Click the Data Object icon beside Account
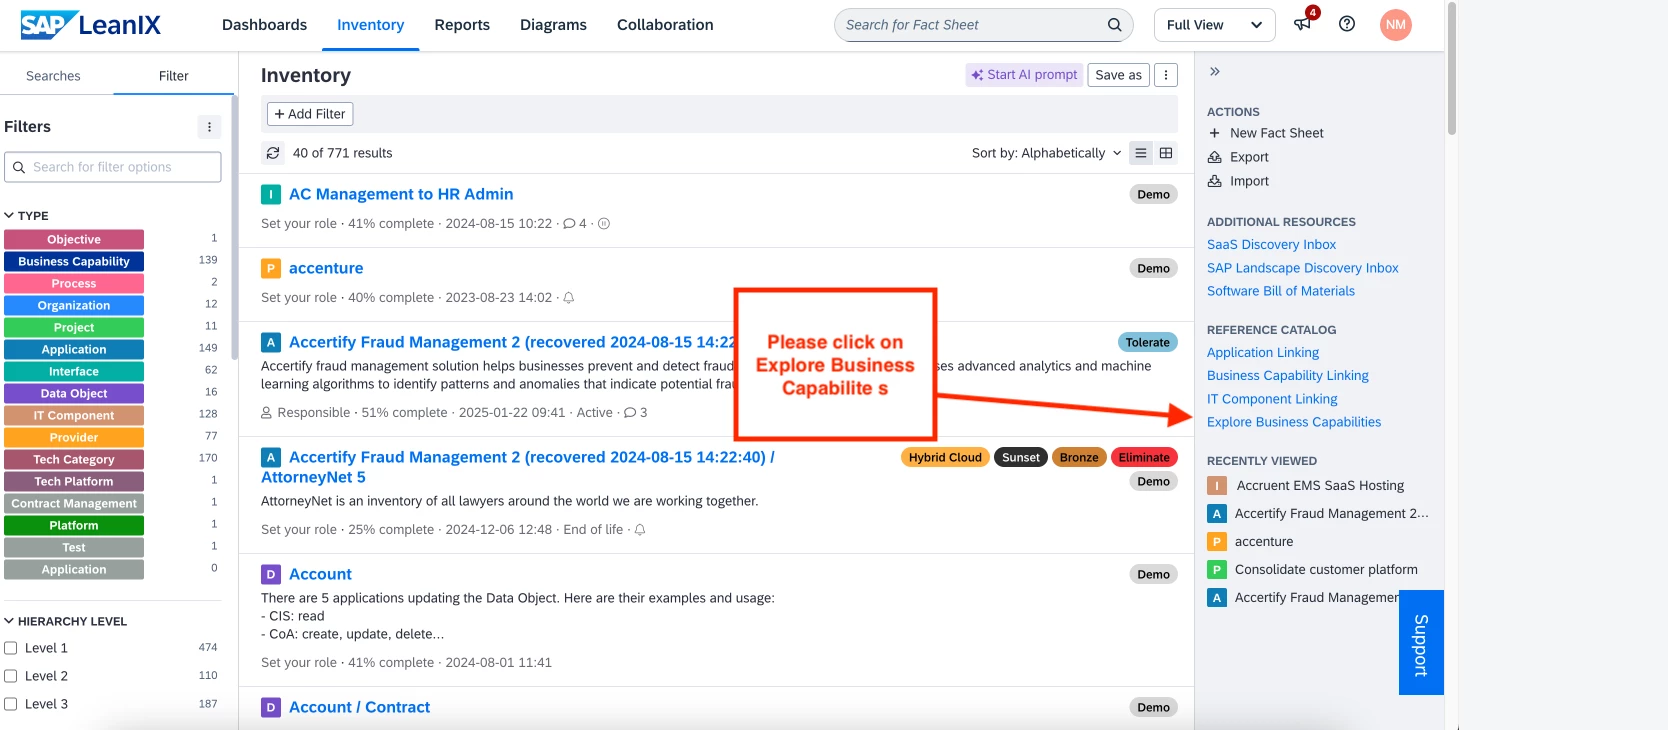The height and width of the screenshot is (730, 1668). coord(270,574)
